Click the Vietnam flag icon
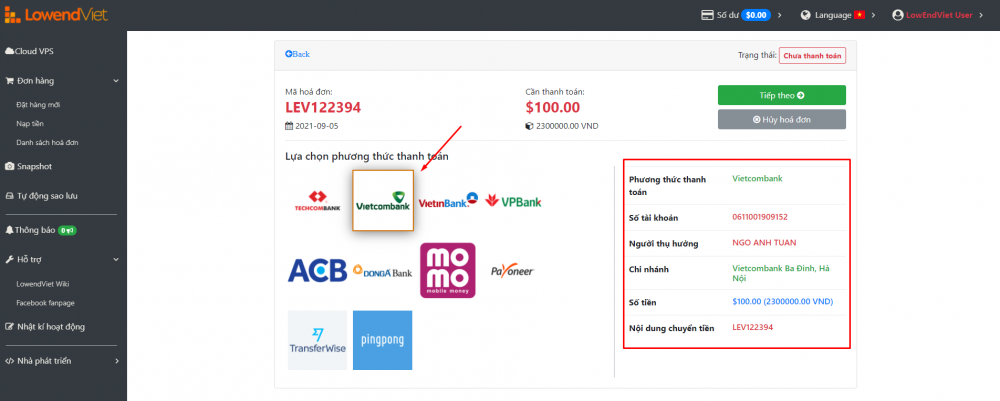 (x=859, y=15)
